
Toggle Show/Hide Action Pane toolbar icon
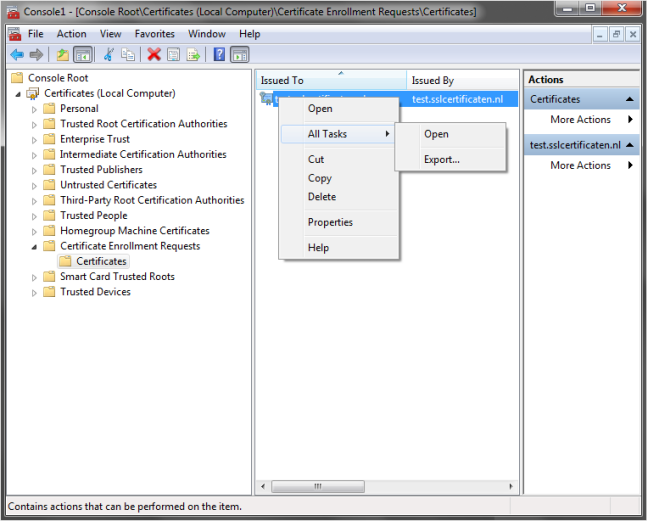[x=240, y=54]
